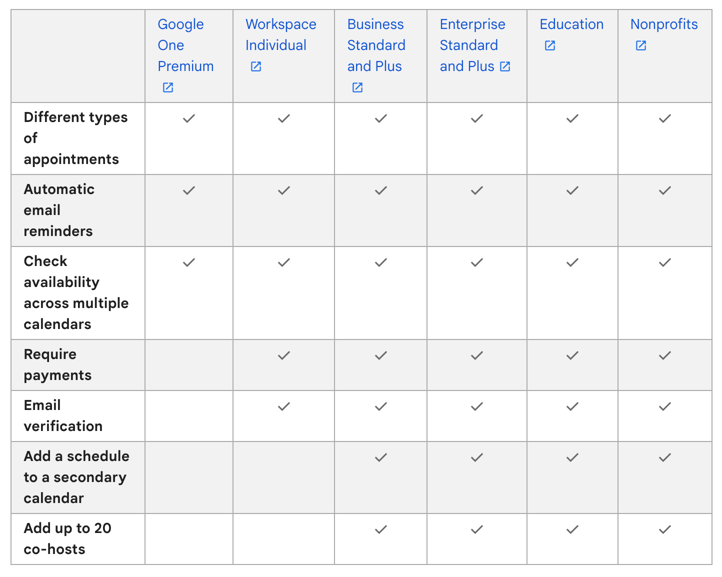Click external link icon under Google One Premium
This screenshot has width=722, height=577.
[x=168, y=88]
